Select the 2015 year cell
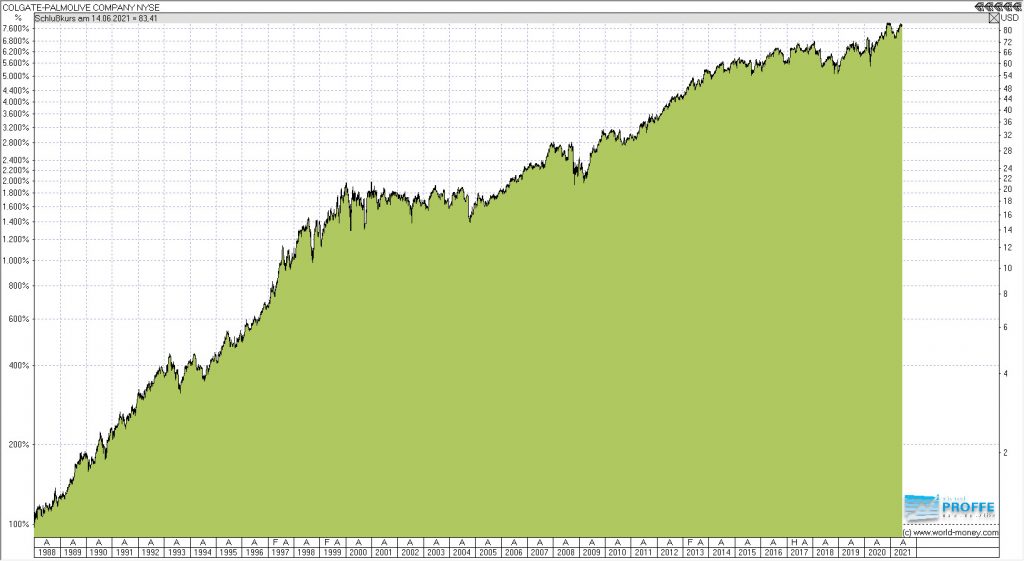This screenshot has width=1024, height=561. point(747,552)
